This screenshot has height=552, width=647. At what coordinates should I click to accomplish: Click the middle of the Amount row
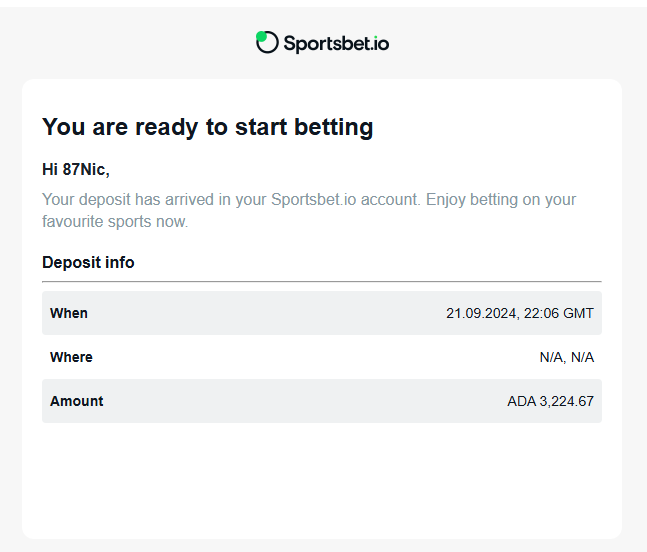click(x=321, y=401)
